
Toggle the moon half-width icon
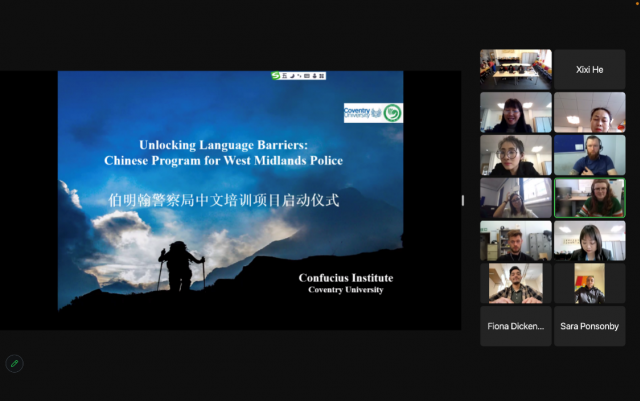point(292,76)
